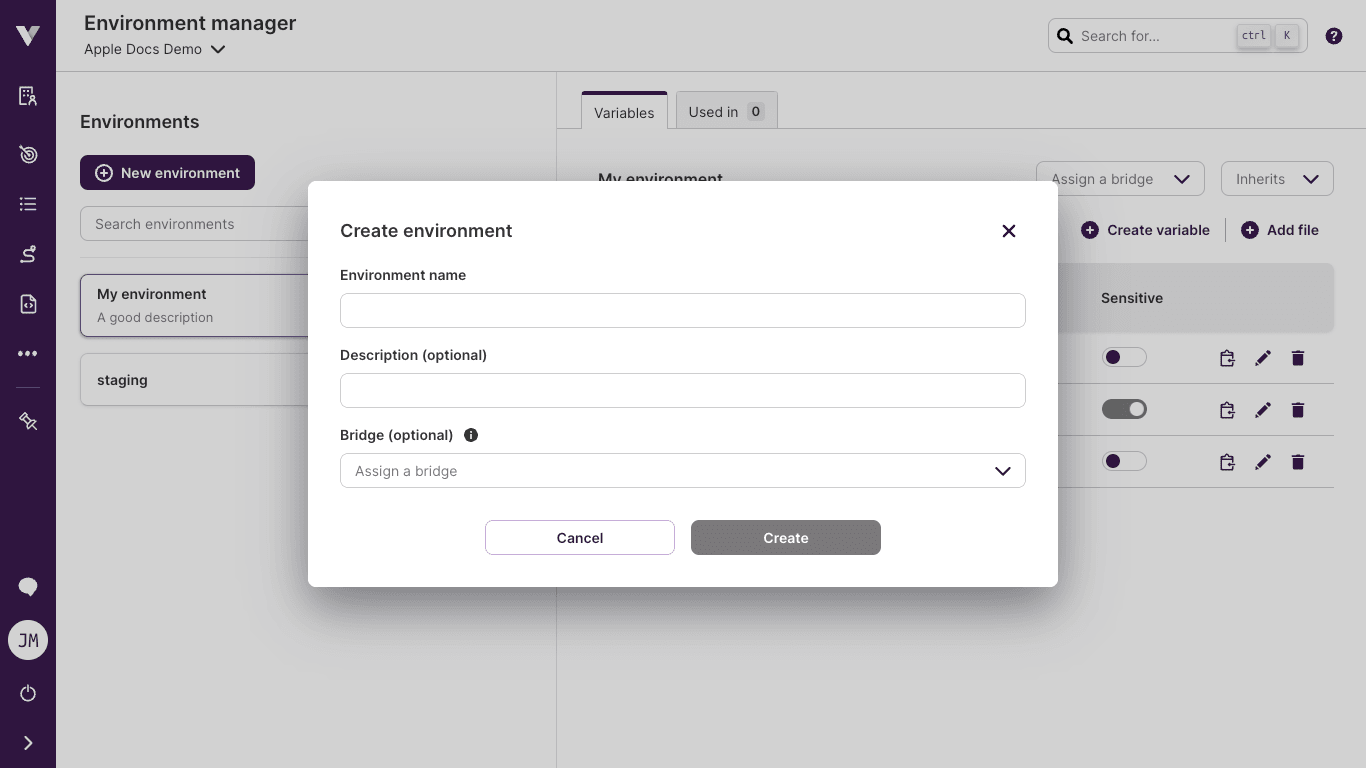
Task: Close the Create environment dialog
Action: [x=1008, y=231]
